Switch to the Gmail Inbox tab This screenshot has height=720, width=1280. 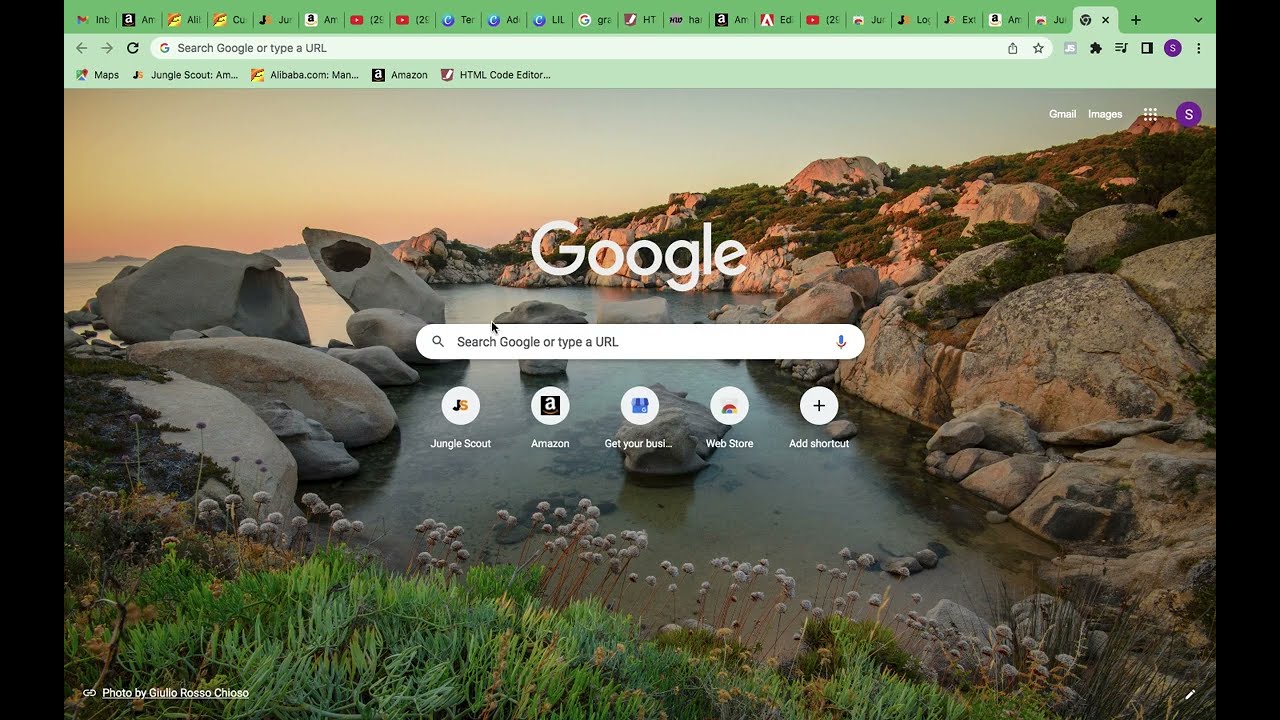(93, 20)
